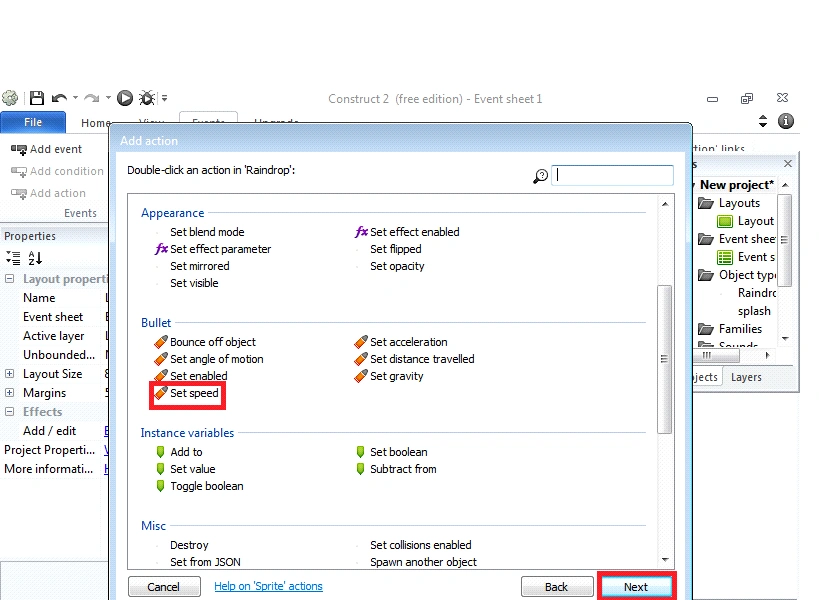Click the magnifier search icon
The height and width of the screenshot is (600, 819).
(x=541, y=176)
